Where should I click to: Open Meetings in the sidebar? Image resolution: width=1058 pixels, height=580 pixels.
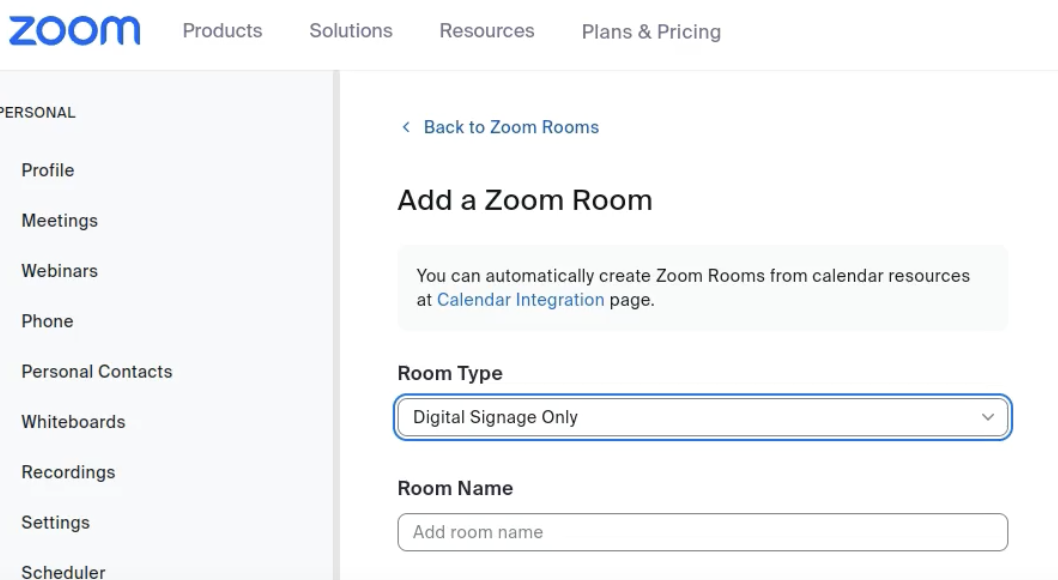coord(59,221)
